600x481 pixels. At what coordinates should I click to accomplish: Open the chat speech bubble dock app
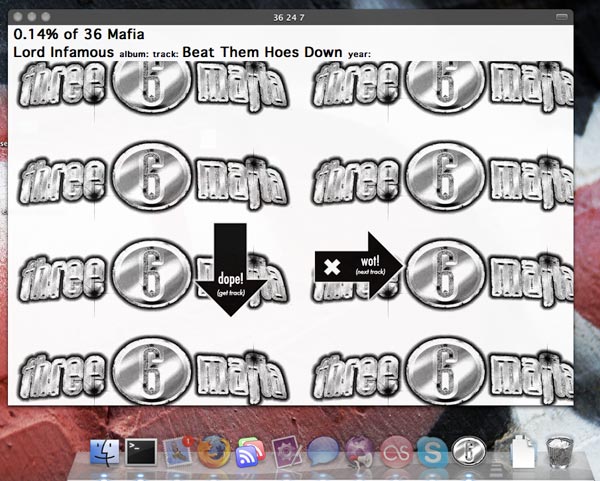coord(323,451)
